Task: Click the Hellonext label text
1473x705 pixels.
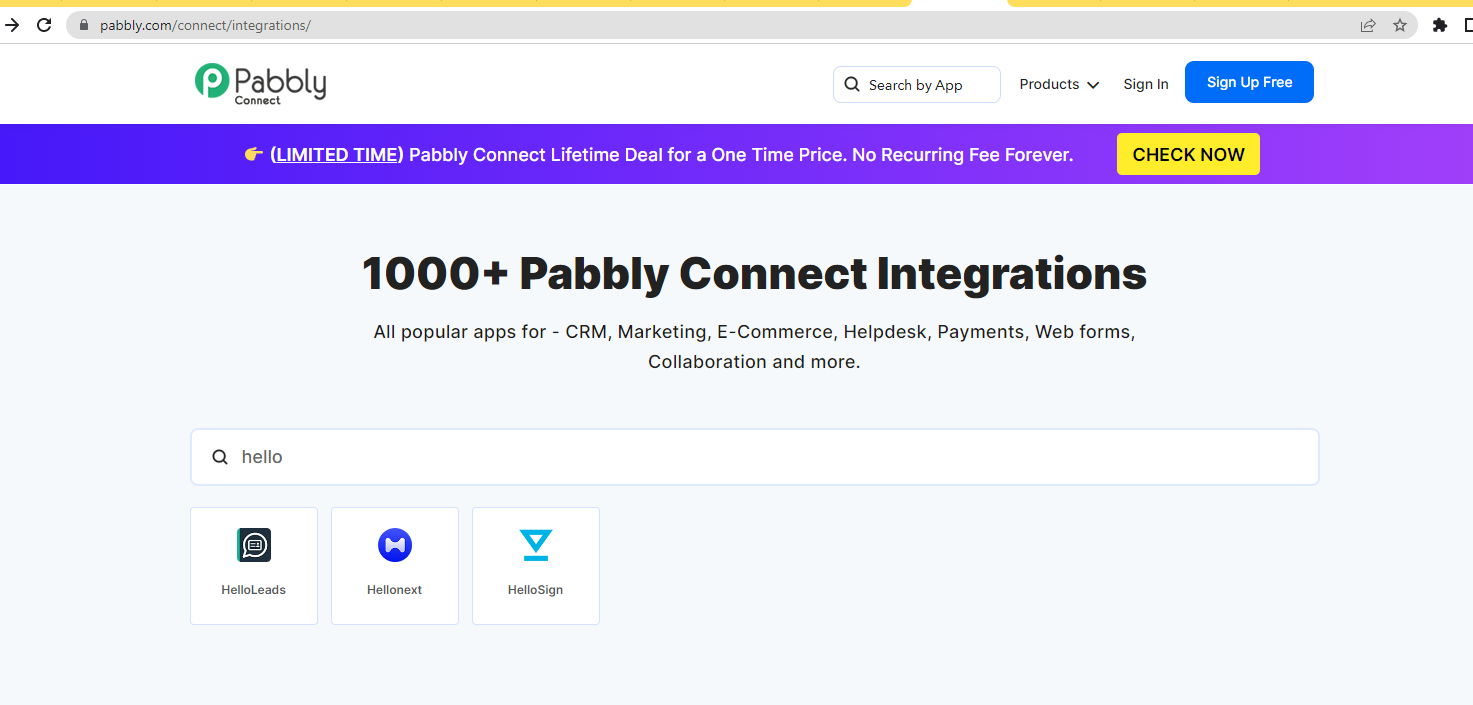Action: tap(395, 590)
